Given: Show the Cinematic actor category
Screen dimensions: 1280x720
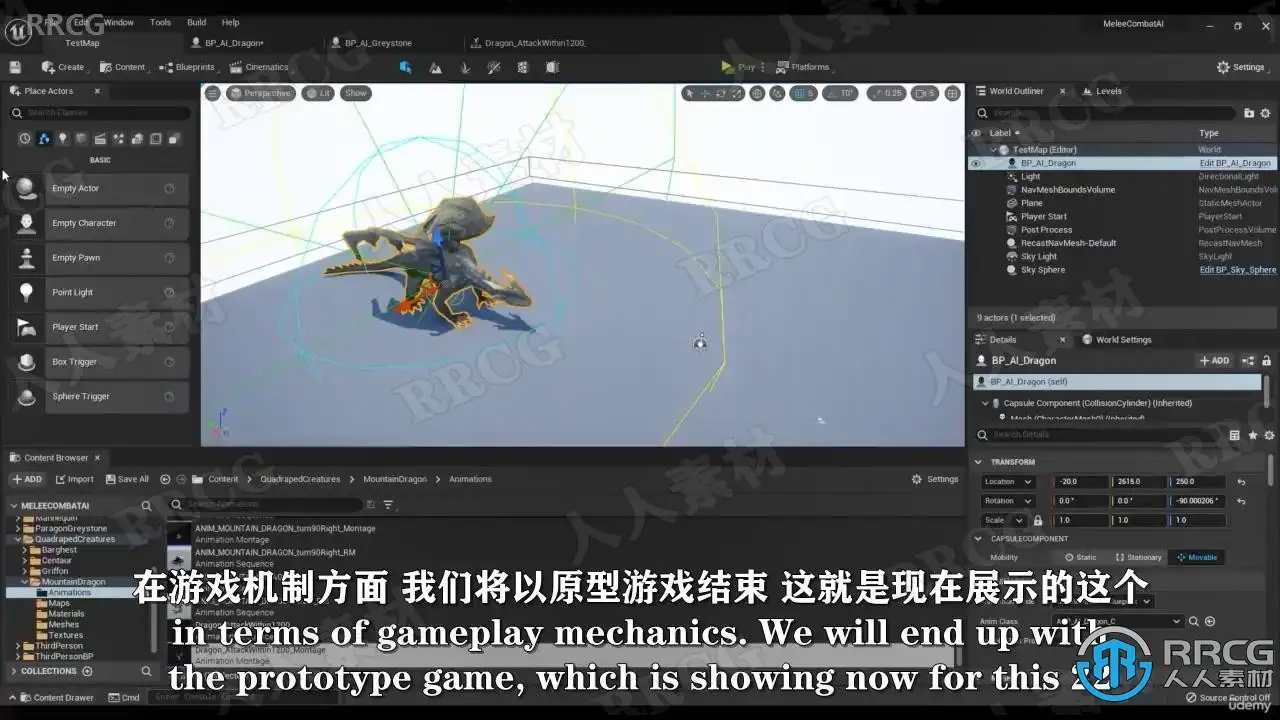Looking at the screenshot, I should (100, 139).
